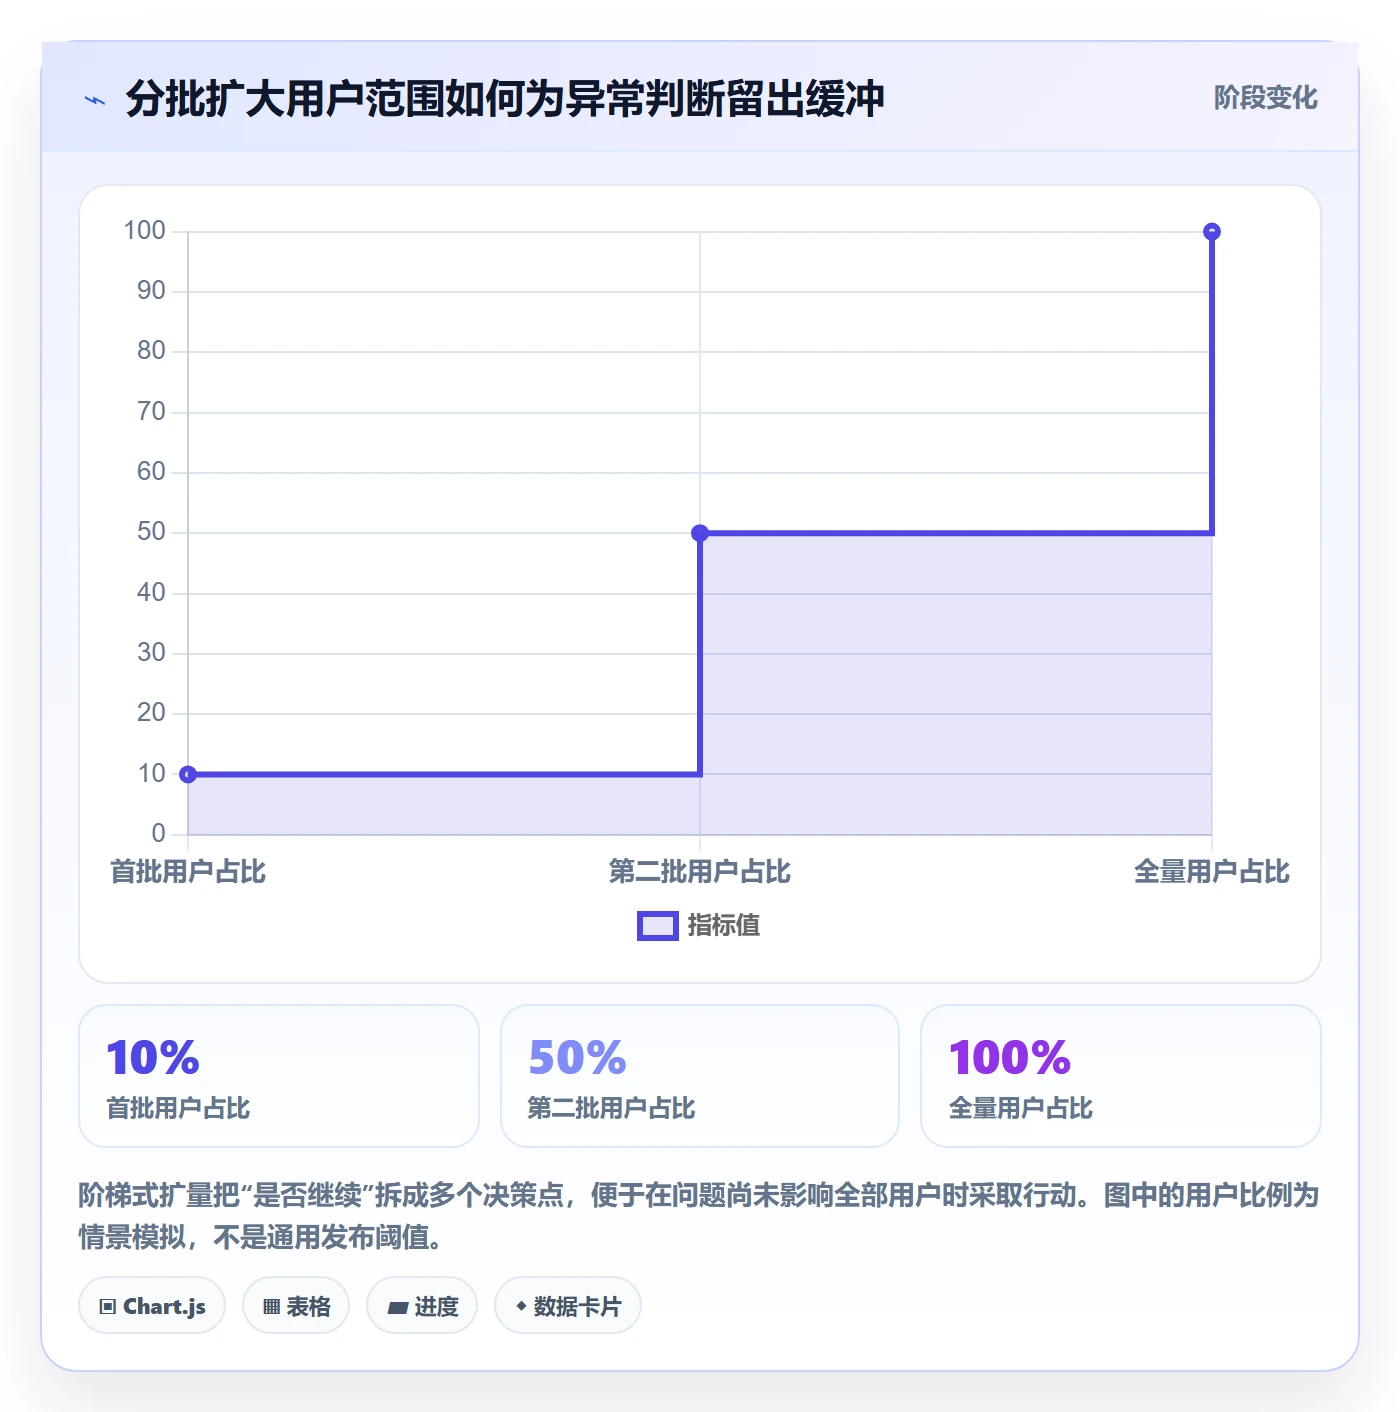Screen dimensions: 1400x1412
Task: Click the y-axis value 0
Action: tap(159, 834)
